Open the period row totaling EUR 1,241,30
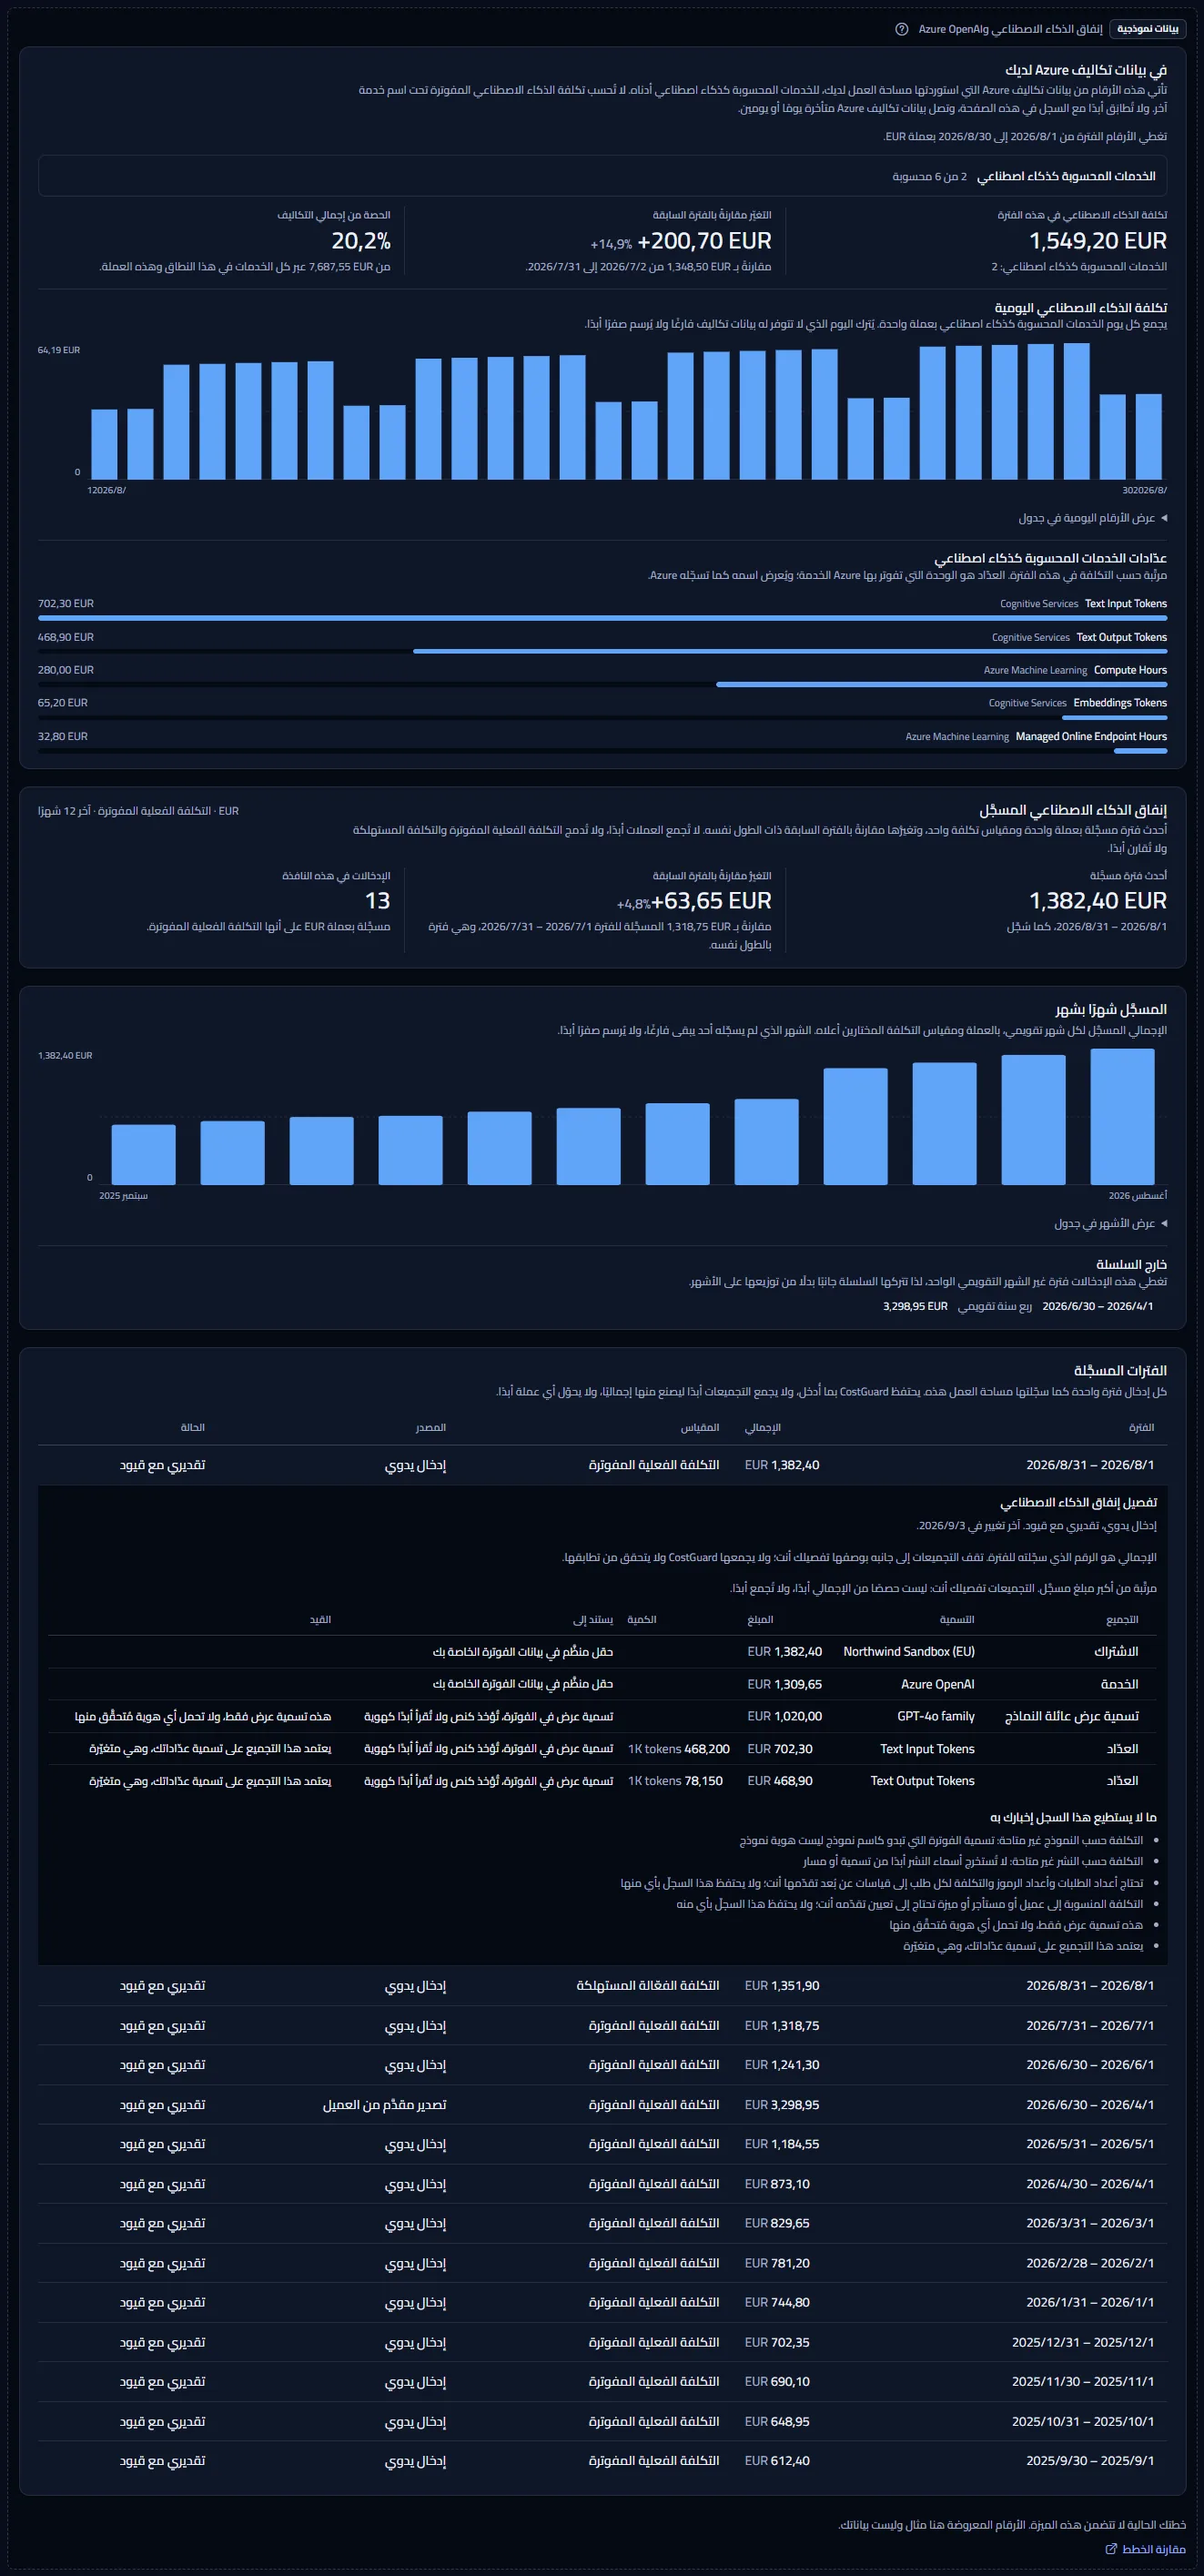Screen dimensions: 1204x2576 click(x=602, y=2064)
